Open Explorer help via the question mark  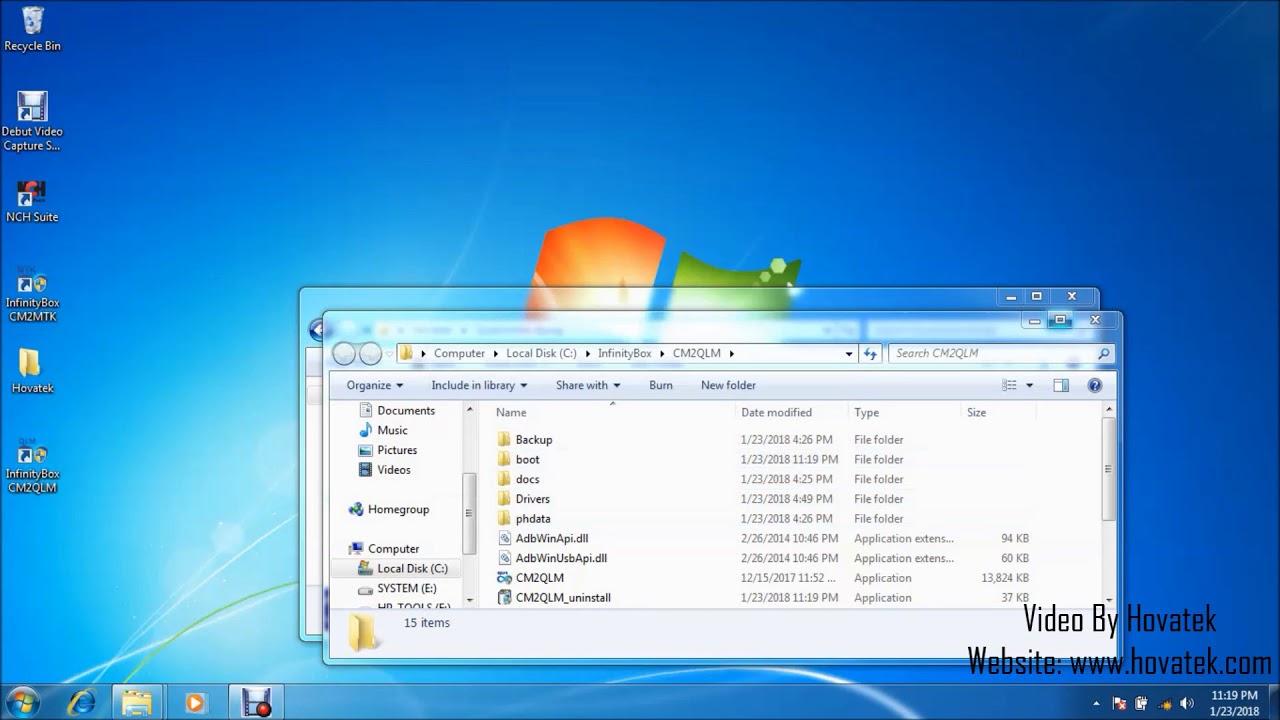point(1094,385)
